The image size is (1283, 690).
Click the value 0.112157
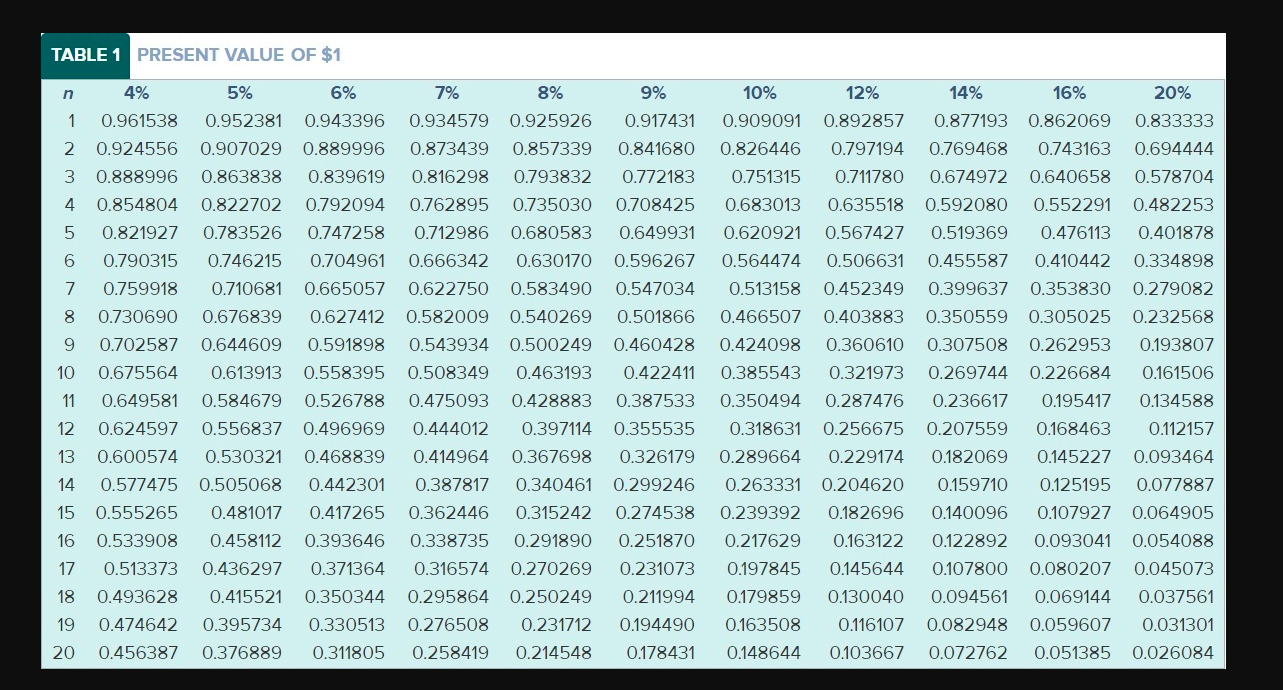pyautogui.click(x=1181, y=429)
